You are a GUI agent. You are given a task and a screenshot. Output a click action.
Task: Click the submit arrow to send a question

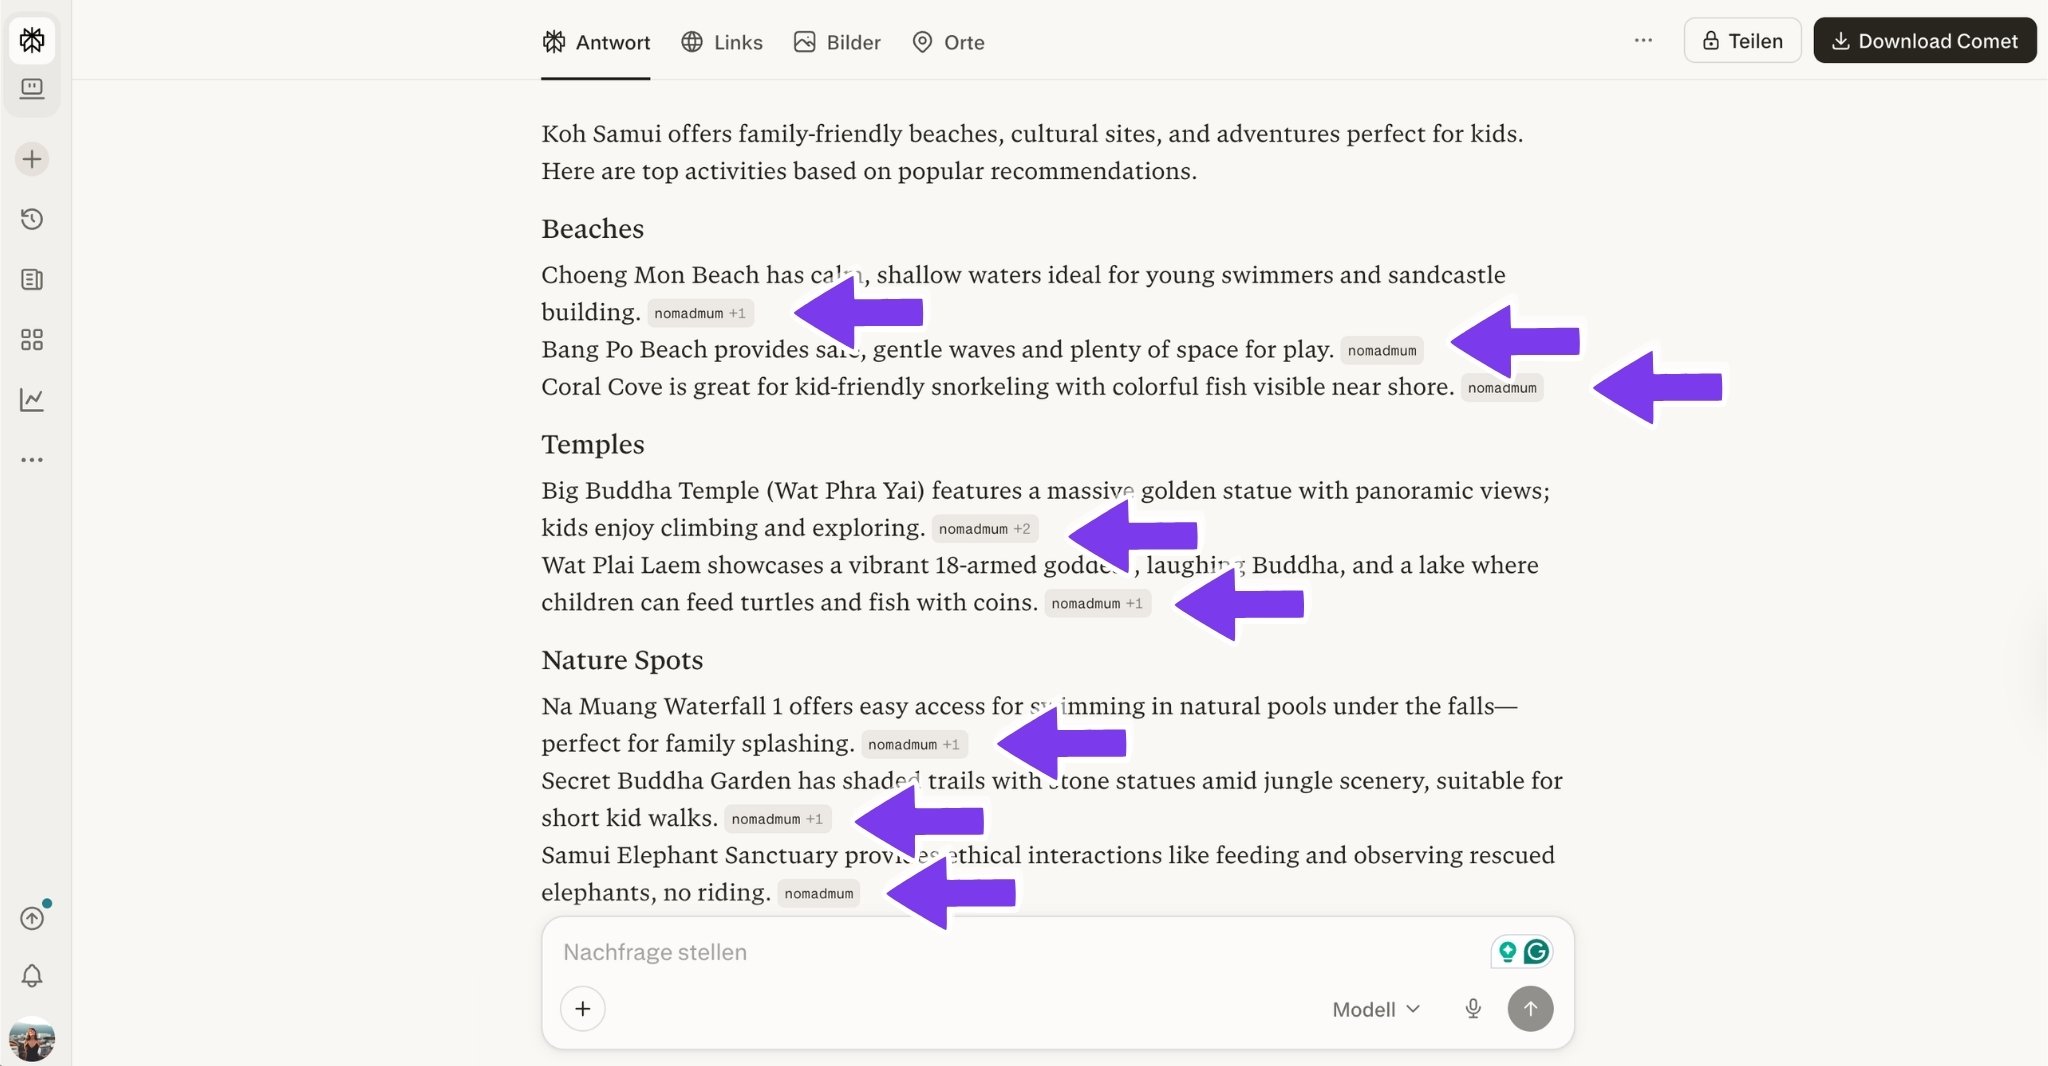point(1528,1008)
